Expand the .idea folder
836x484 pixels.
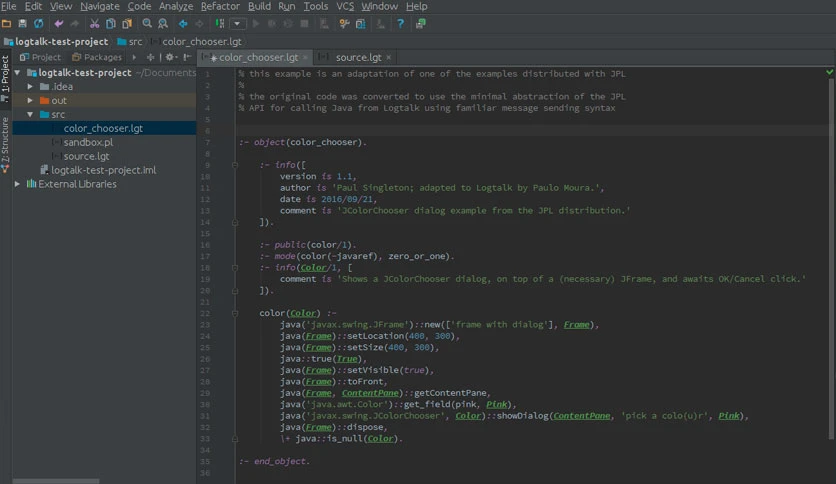click(x=30, y=86)
